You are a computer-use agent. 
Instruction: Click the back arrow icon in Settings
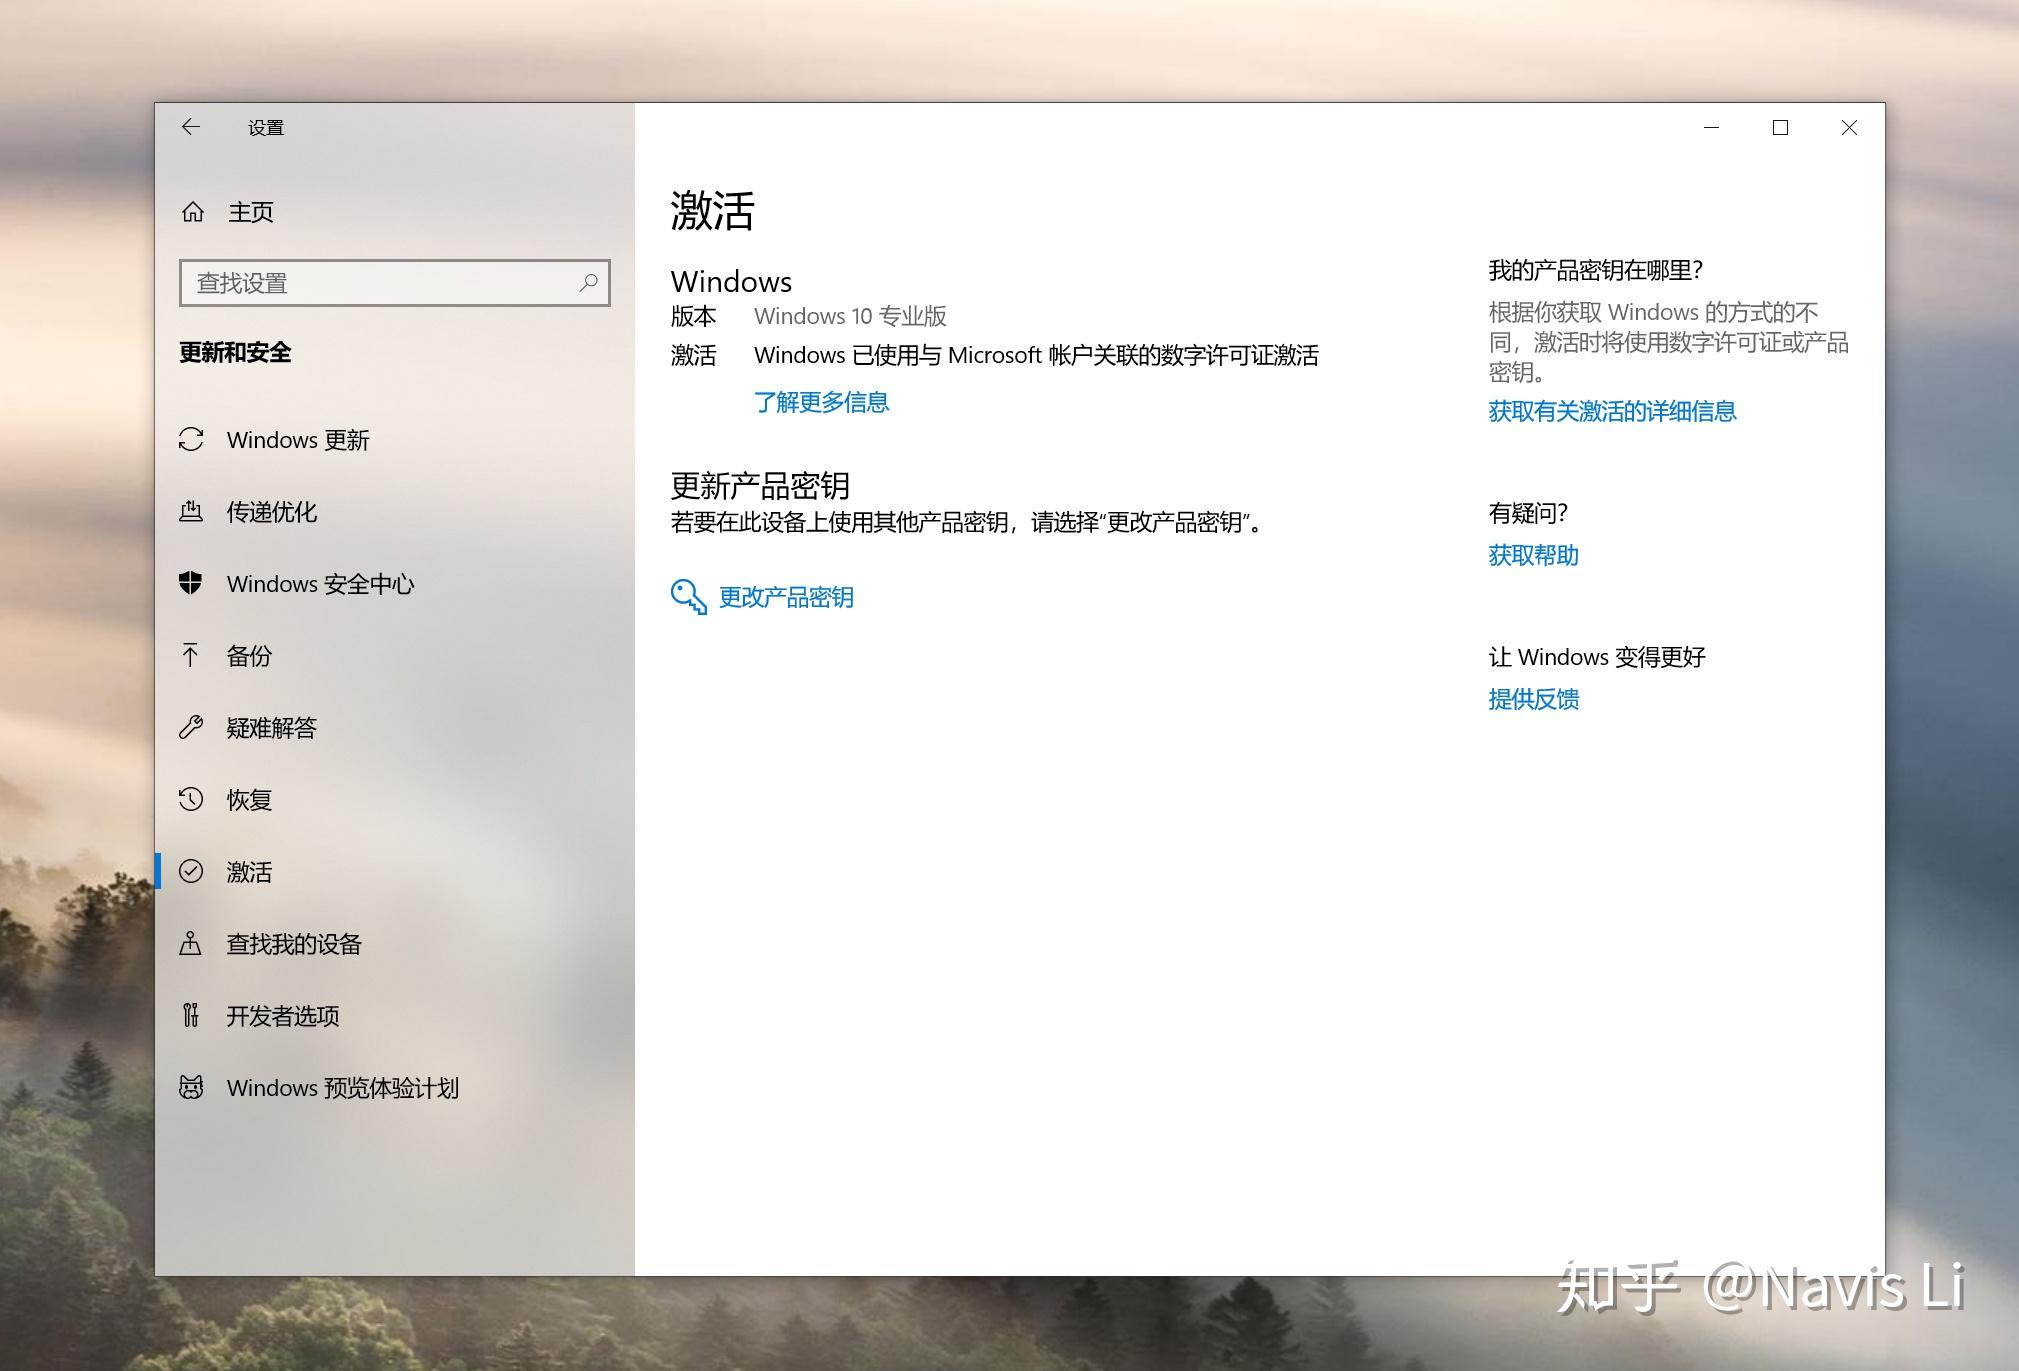coord(191,127)
